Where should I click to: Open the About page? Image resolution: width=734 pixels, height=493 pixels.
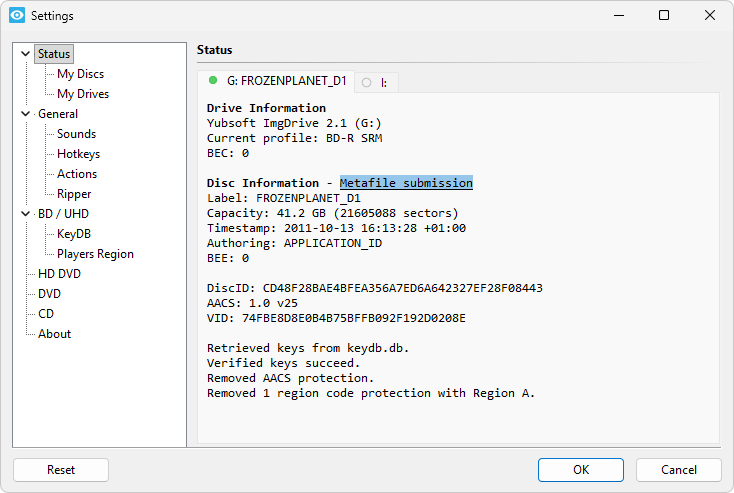point(54,334)
